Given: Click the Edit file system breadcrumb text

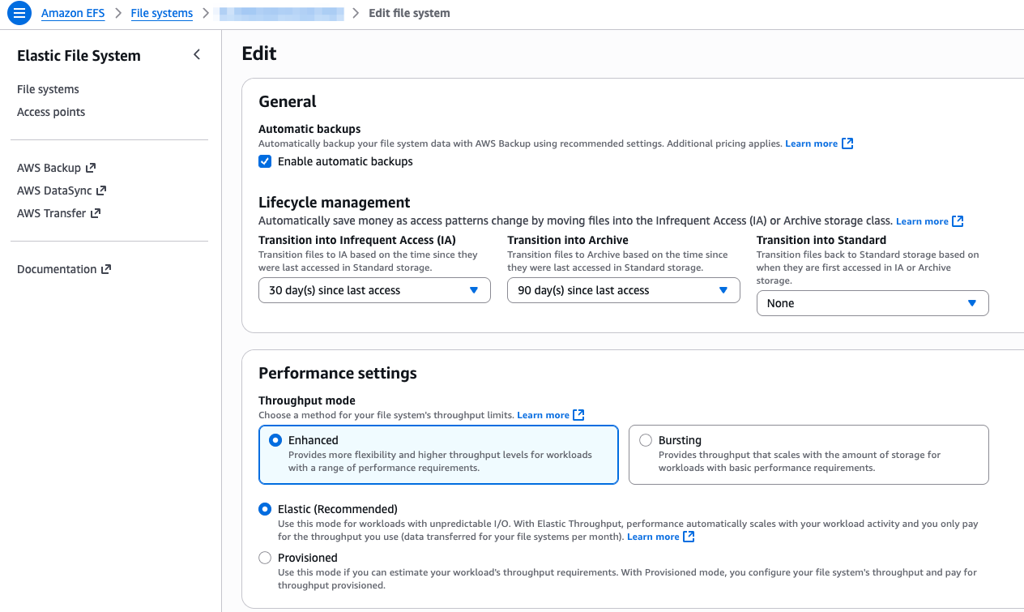Looking at the screenshot, I should tap(409, 13).
